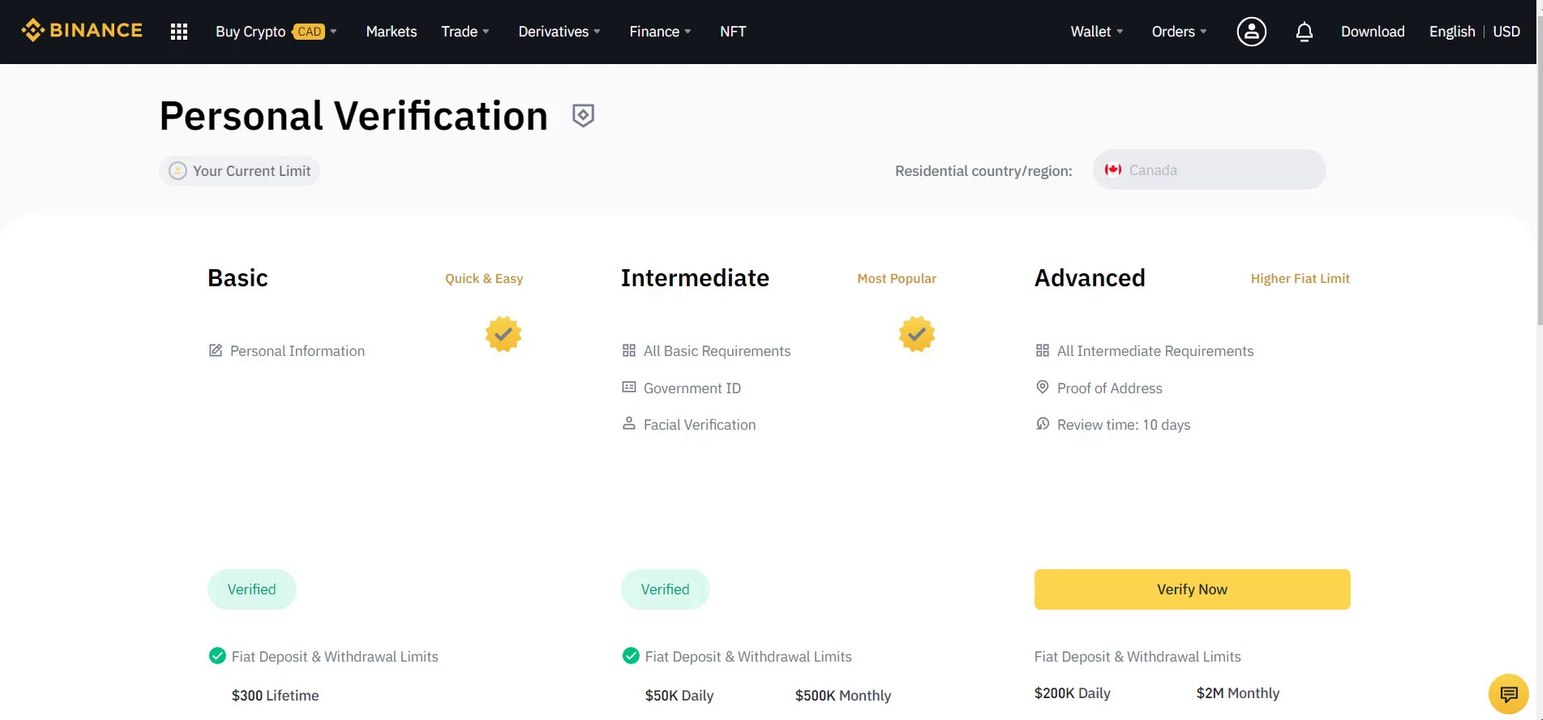Expand the Orders dropdown

coord(1180,32)
